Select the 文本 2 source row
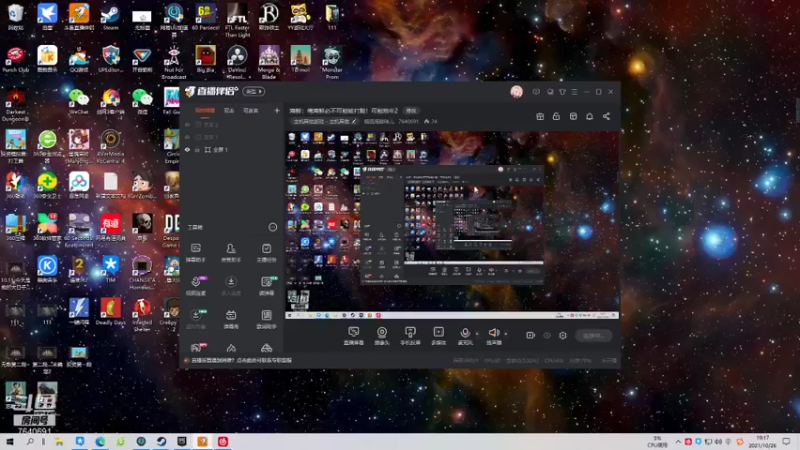 pos(232,124)
